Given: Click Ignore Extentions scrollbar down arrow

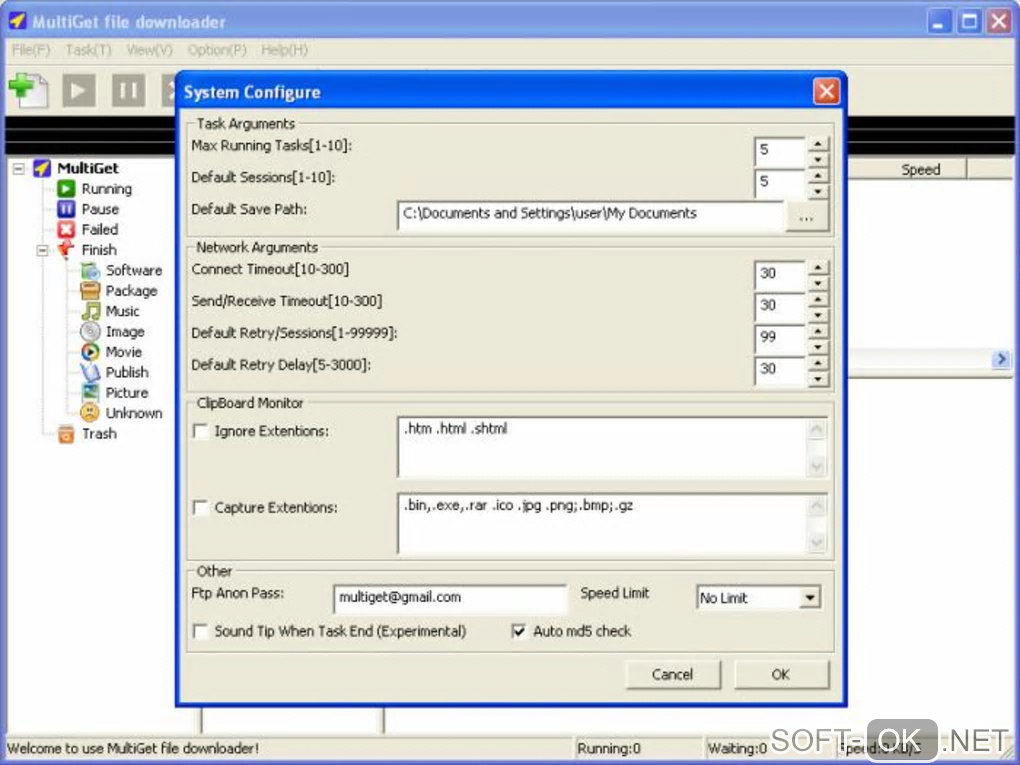Looking at the screenshot, I should coord(816,467).
